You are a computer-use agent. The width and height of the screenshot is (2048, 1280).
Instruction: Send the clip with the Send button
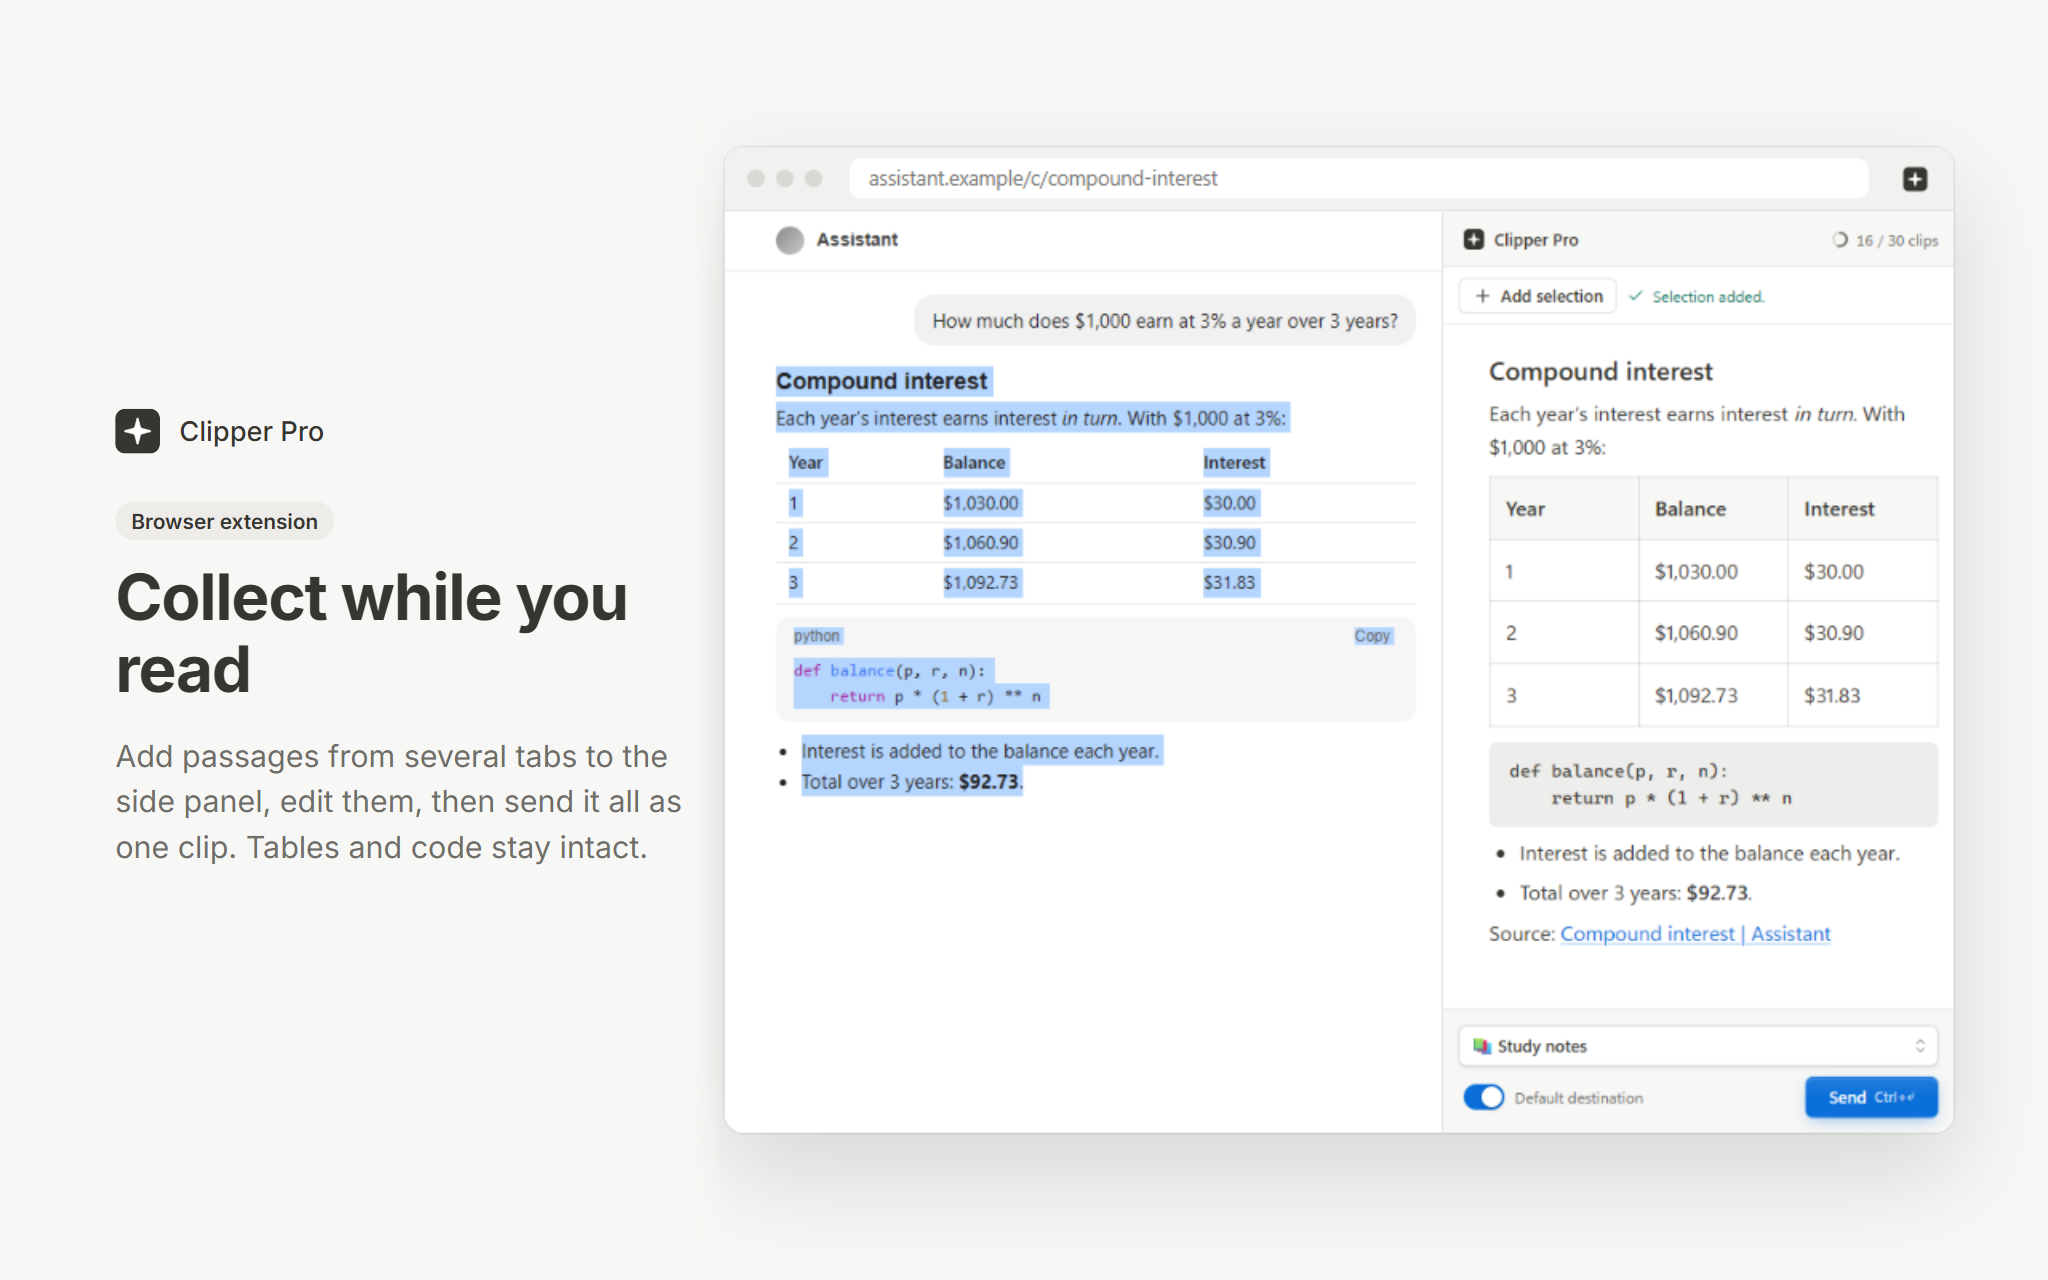pyautogui.click(x=1871, y=1097)
